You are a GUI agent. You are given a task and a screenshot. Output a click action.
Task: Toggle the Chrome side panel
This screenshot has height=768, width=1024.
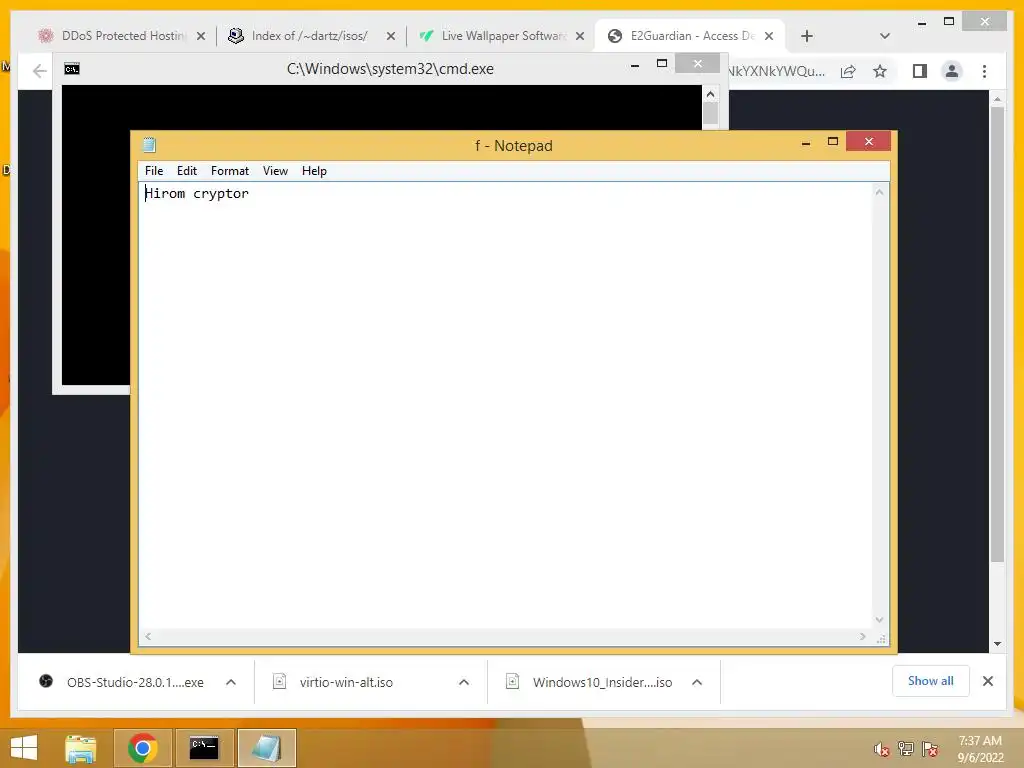(x=920, y=71)
